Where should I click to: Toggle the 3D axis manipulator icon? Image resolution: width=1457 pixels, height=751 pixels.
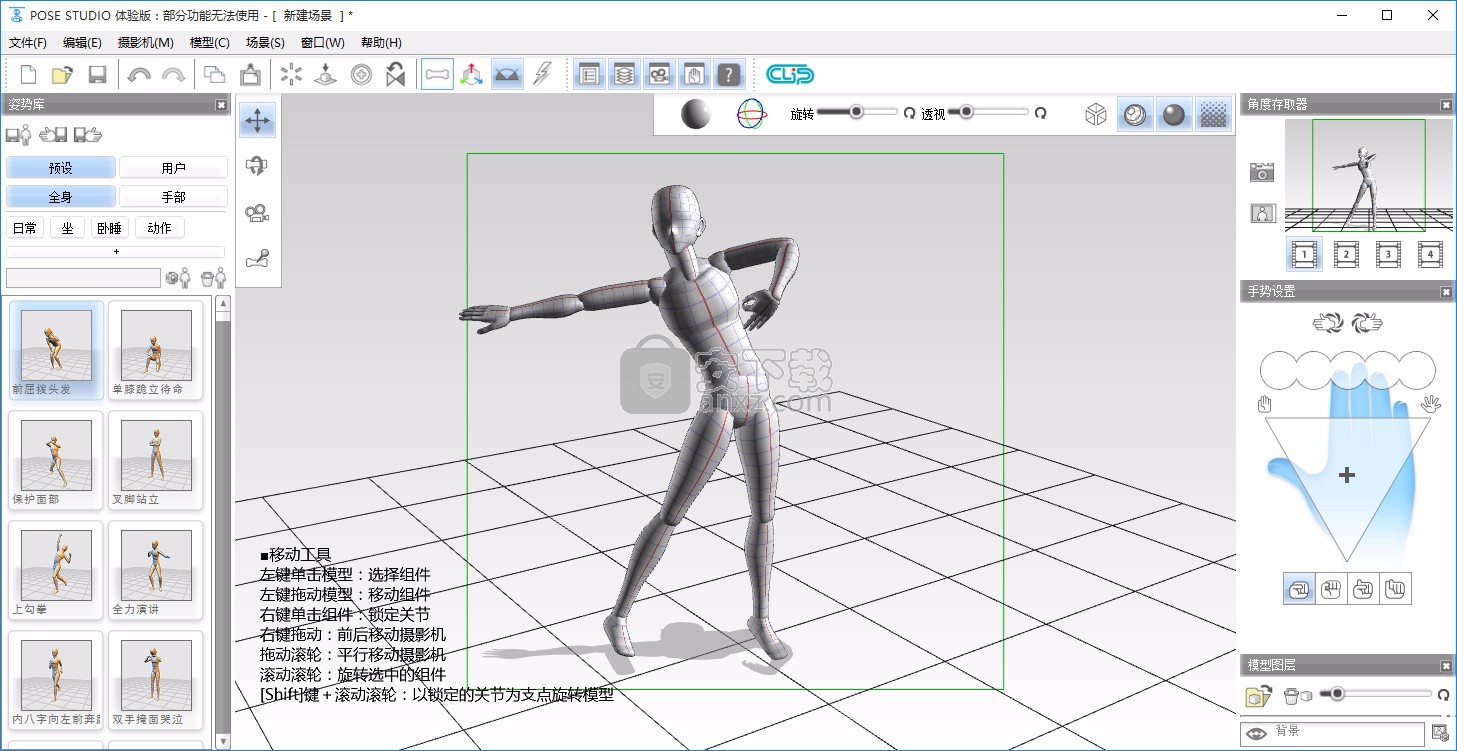point(472,75)
